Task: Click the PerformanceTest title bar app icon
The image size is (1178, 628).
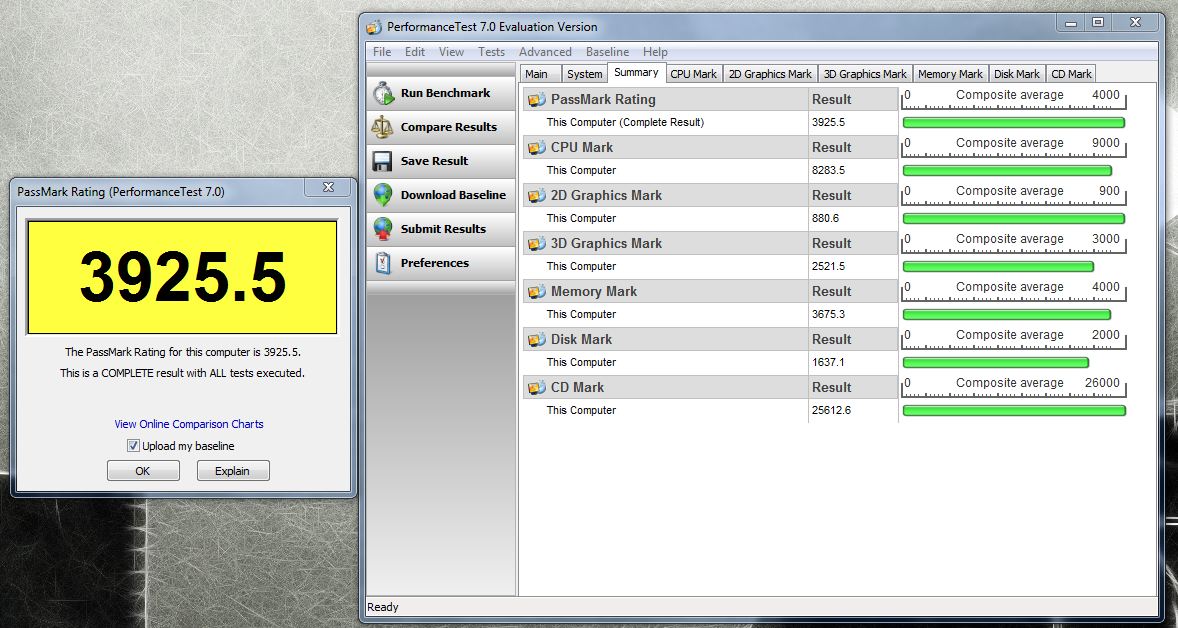Action: (x=374, y=27)
